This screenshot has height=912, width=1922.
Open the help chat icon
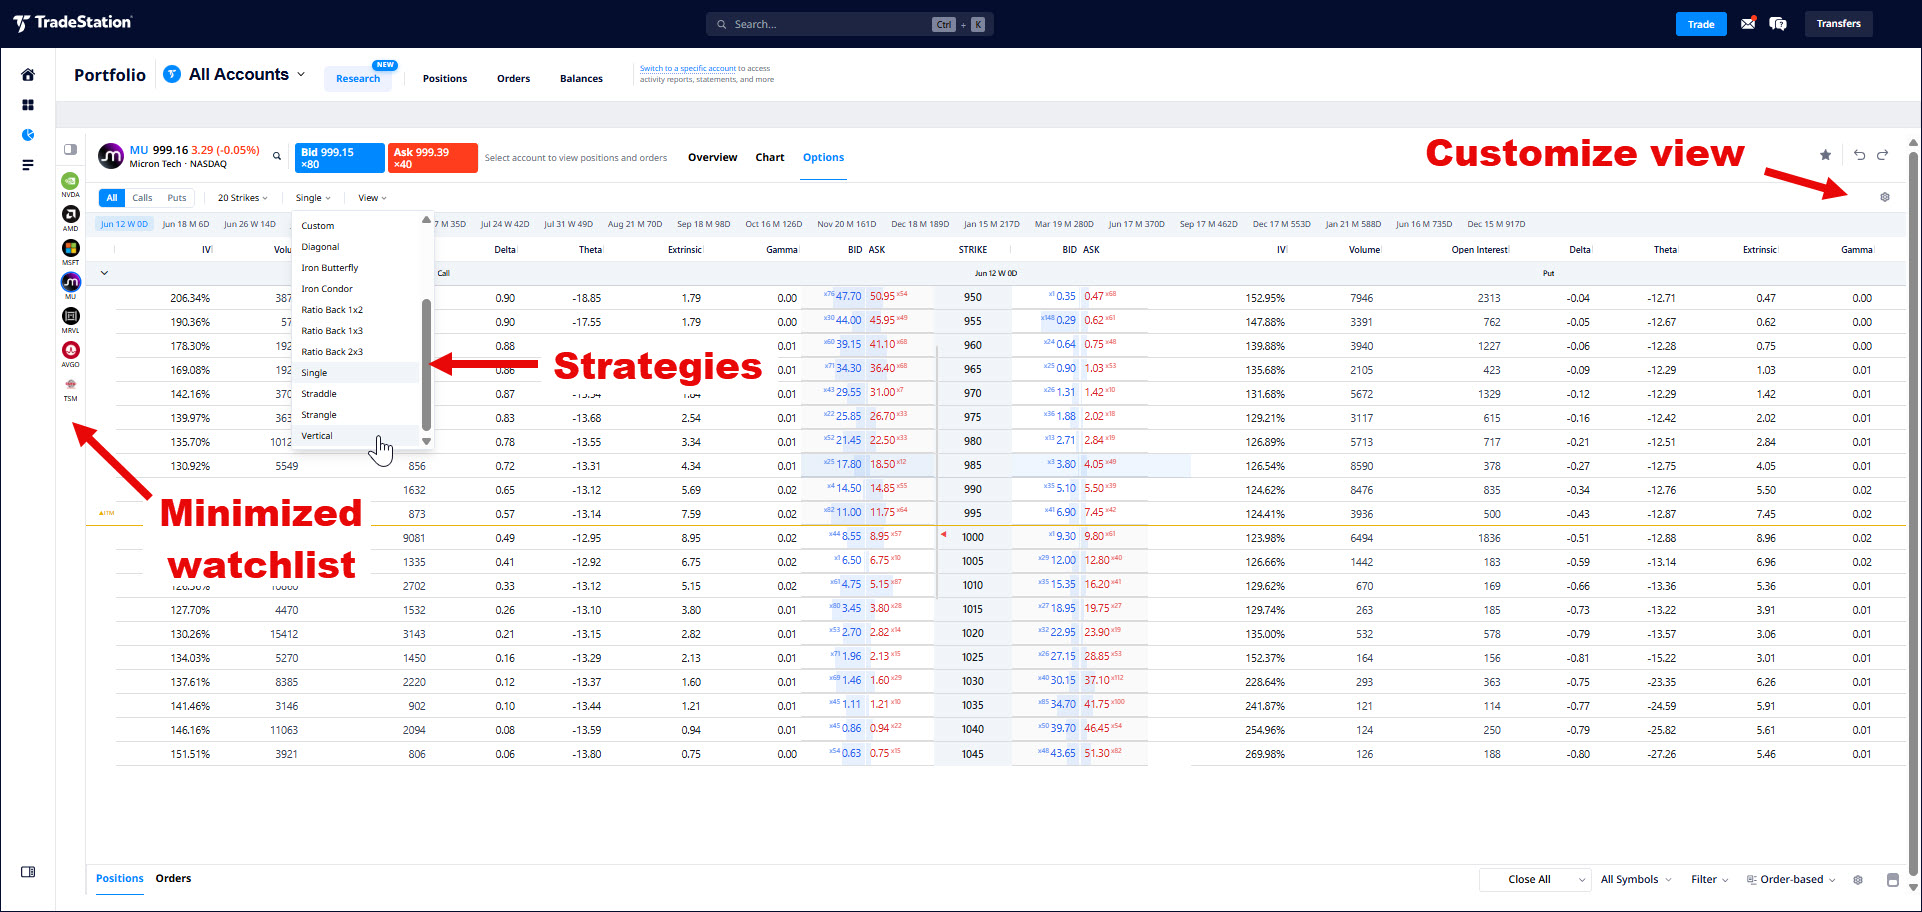1778,24
